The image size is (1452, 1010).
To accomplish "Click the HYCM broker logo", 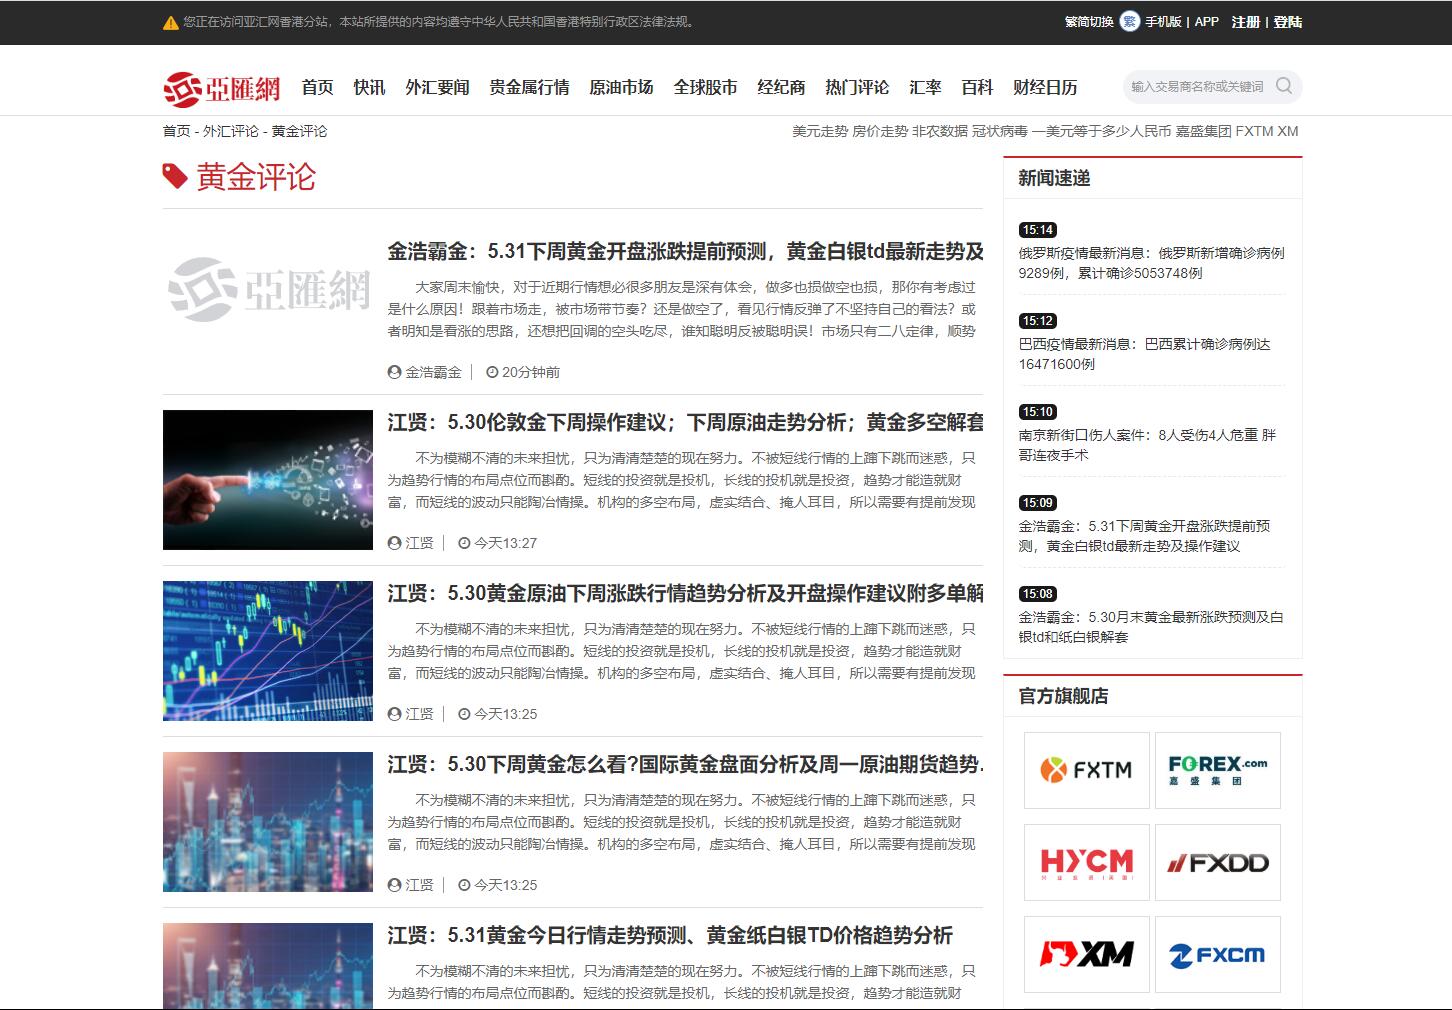I will point(1087,862).
